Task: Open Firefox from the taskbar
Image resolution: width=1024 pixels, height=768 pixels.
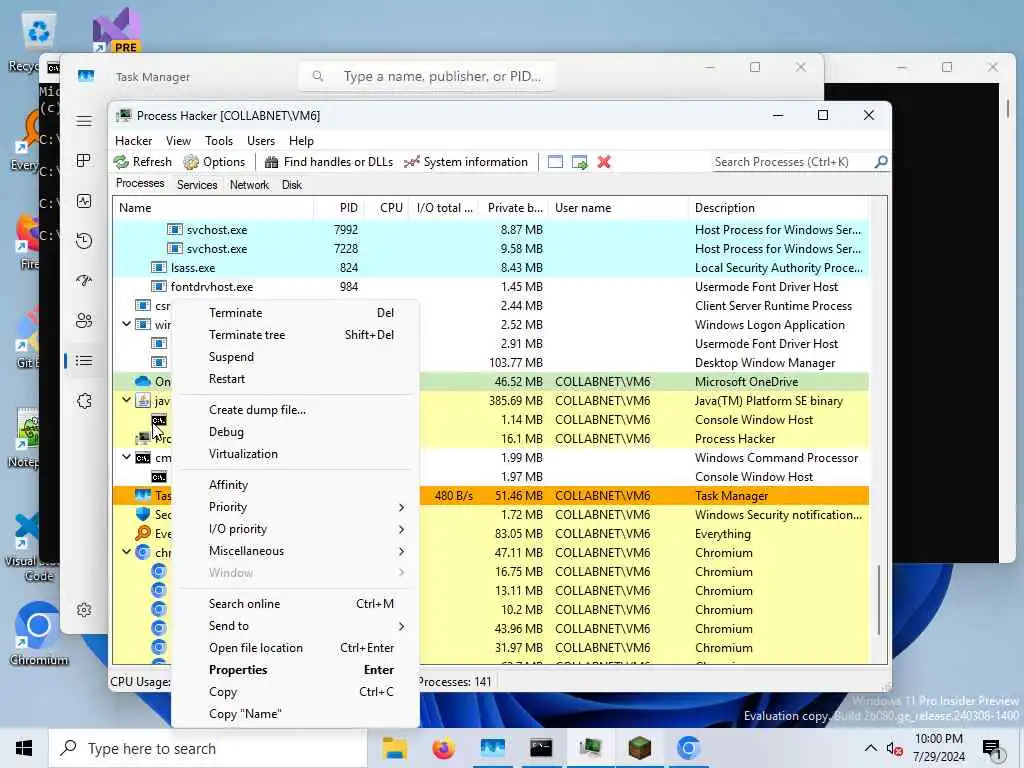Action: click(443, 748)
